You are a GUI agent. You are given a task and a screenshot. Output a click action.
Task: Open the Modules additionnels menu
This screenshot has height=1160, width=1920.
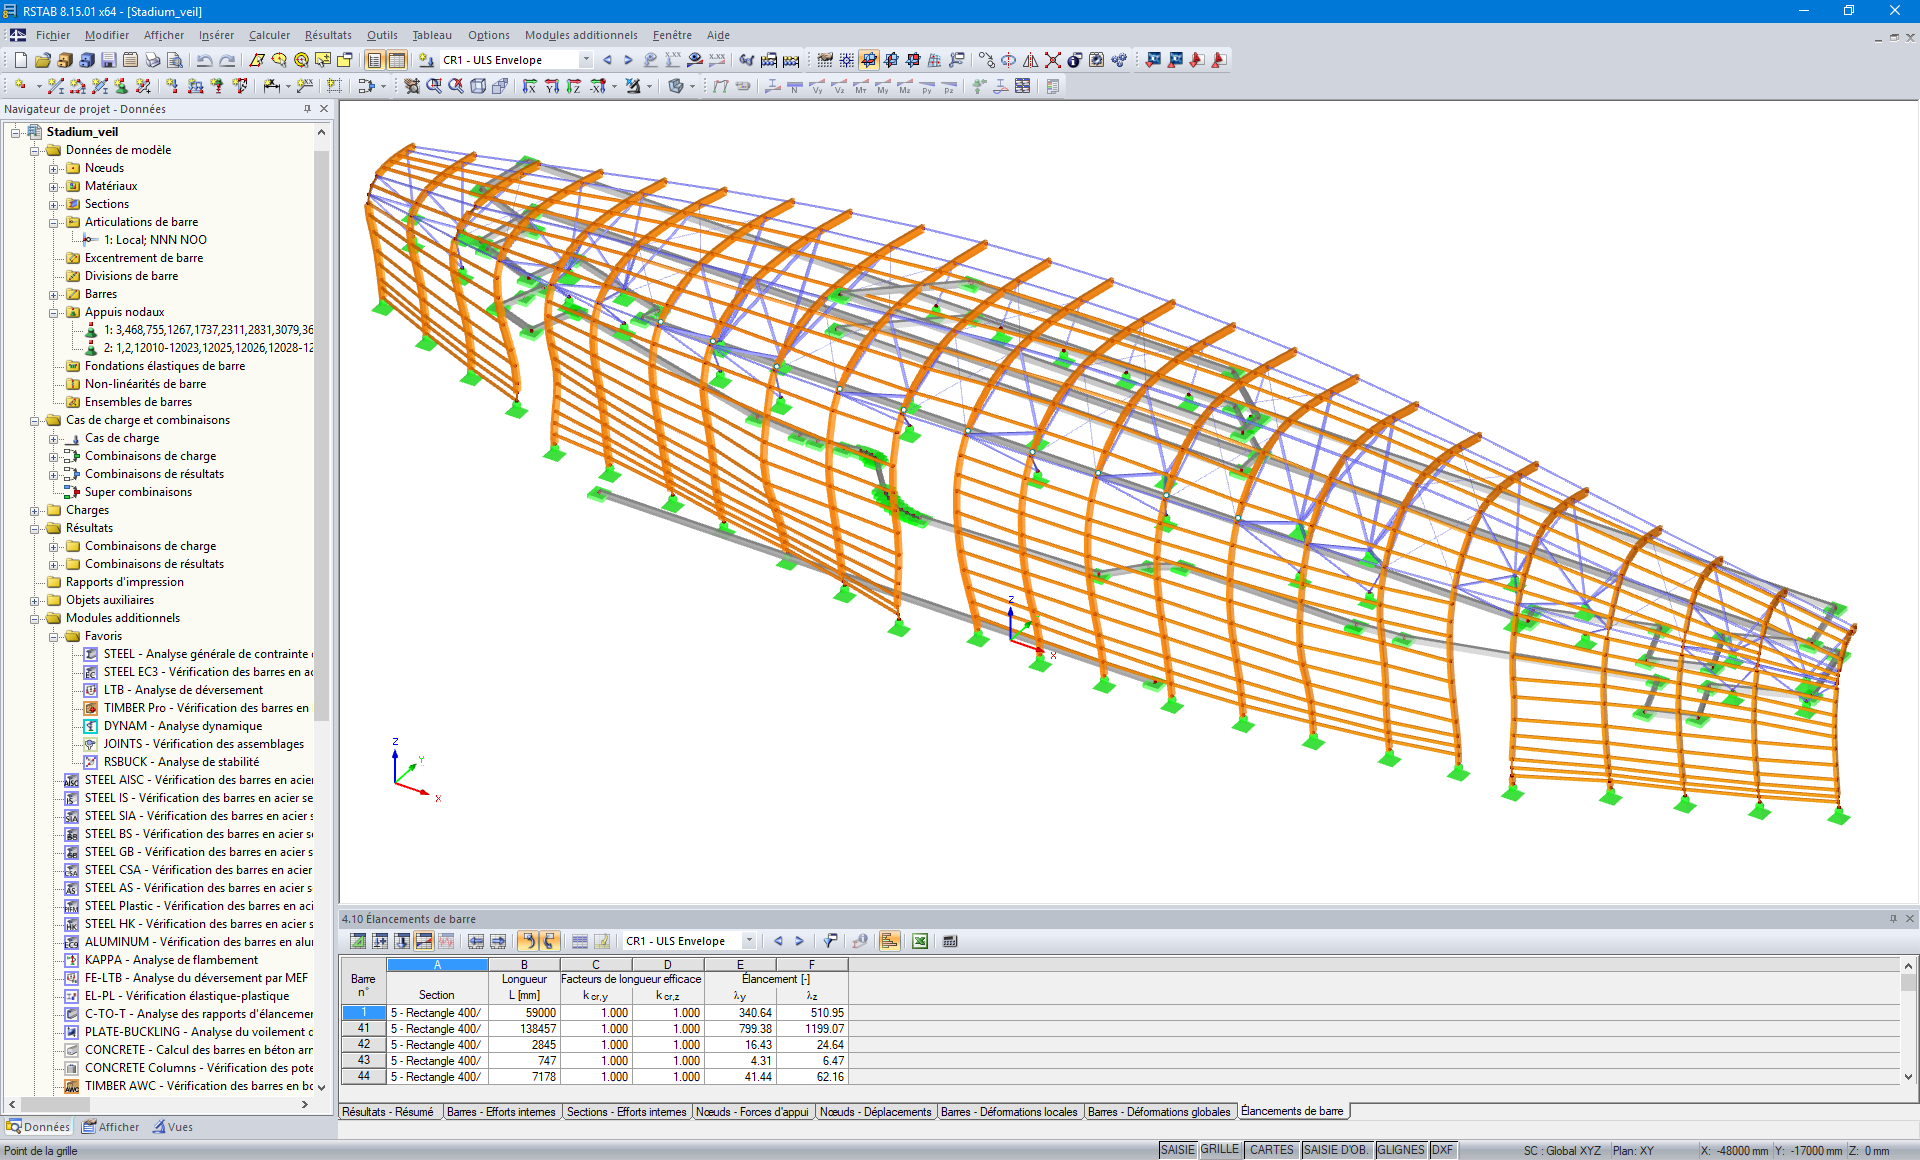pyautogui.click(x=580, y=35)
